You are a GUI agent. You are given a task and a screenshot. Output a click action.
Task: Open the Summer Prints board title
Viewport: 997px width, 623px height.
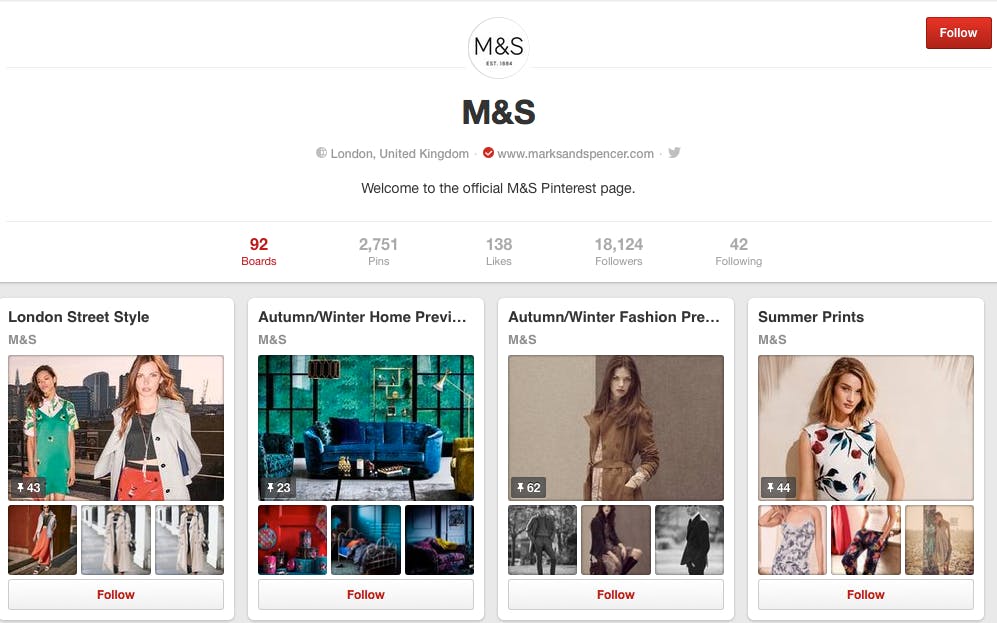[x=811, y=317]
